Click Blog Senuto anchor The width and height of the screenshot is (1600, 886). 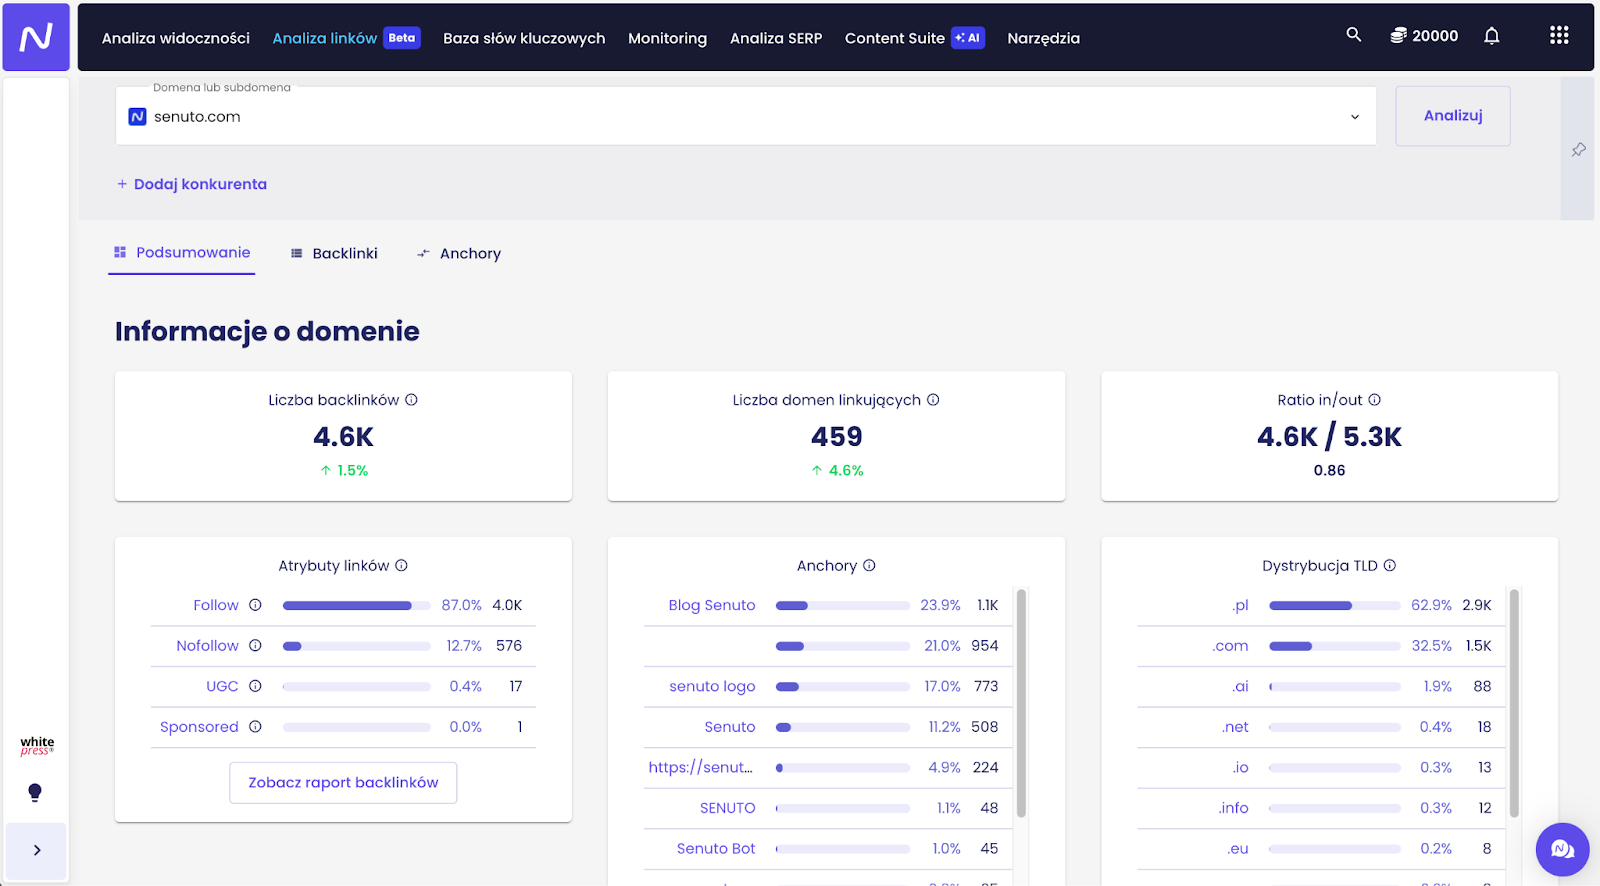pos(712,605)
